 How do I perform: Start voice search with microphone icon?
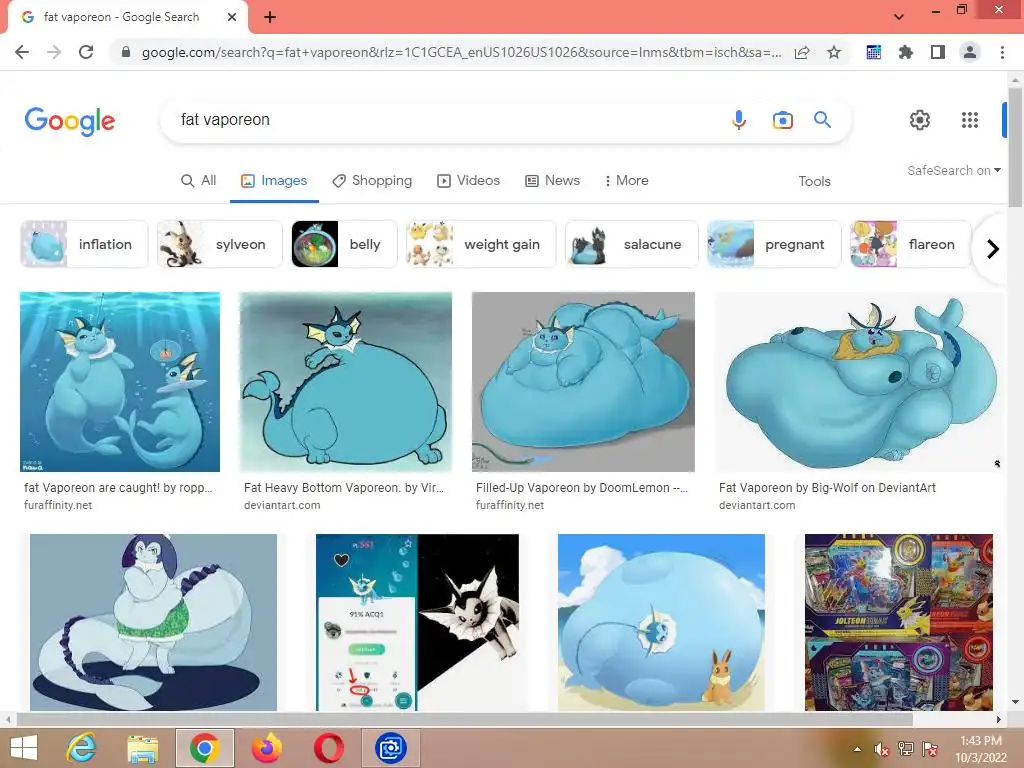click(739, 120)
